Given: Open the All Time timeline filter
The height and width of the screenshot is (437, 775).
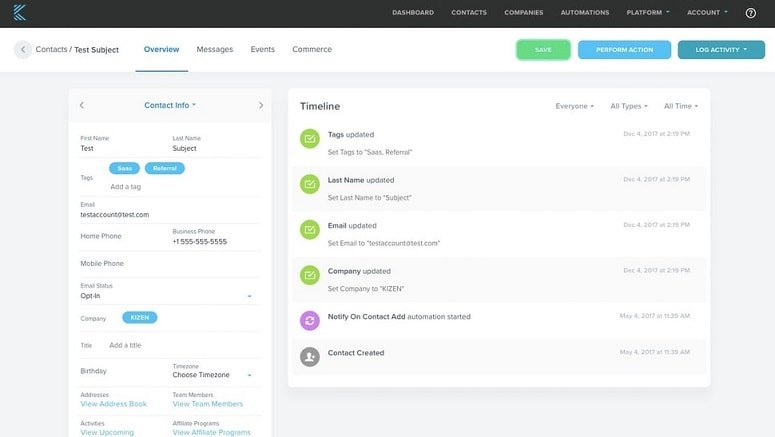Looking at the screenshot, I should 681,106.
